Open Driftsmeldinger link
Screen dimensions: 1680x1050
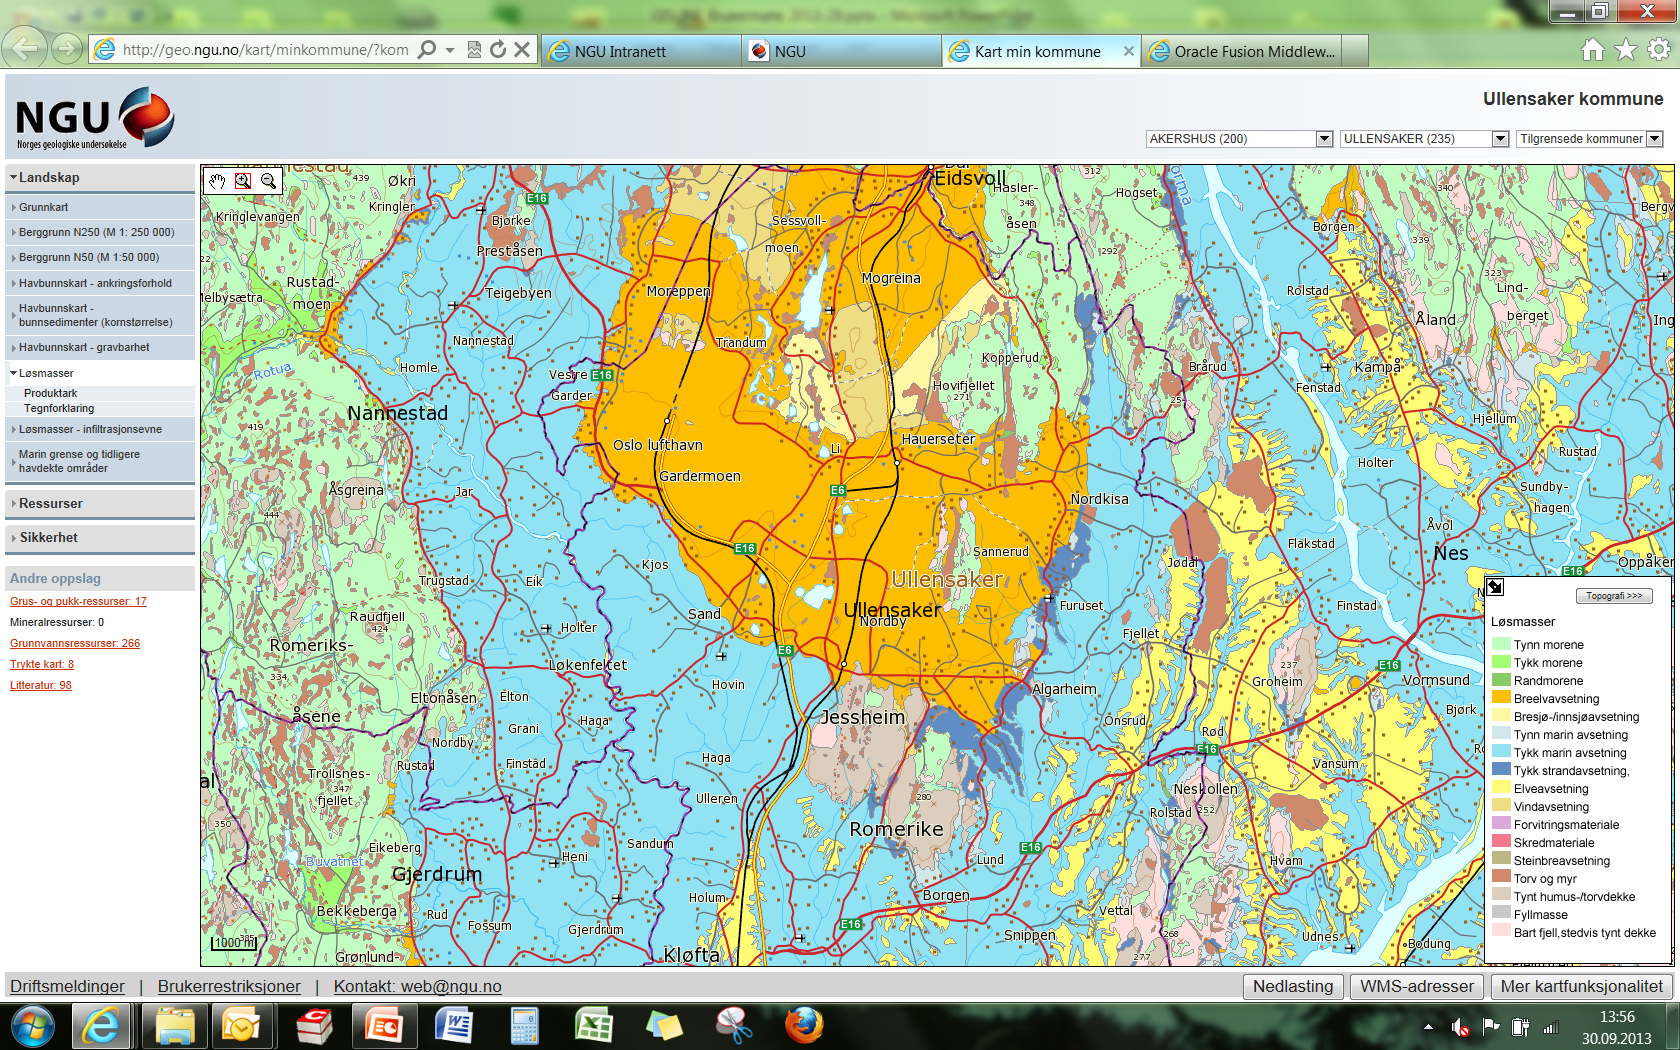[67, 987]
